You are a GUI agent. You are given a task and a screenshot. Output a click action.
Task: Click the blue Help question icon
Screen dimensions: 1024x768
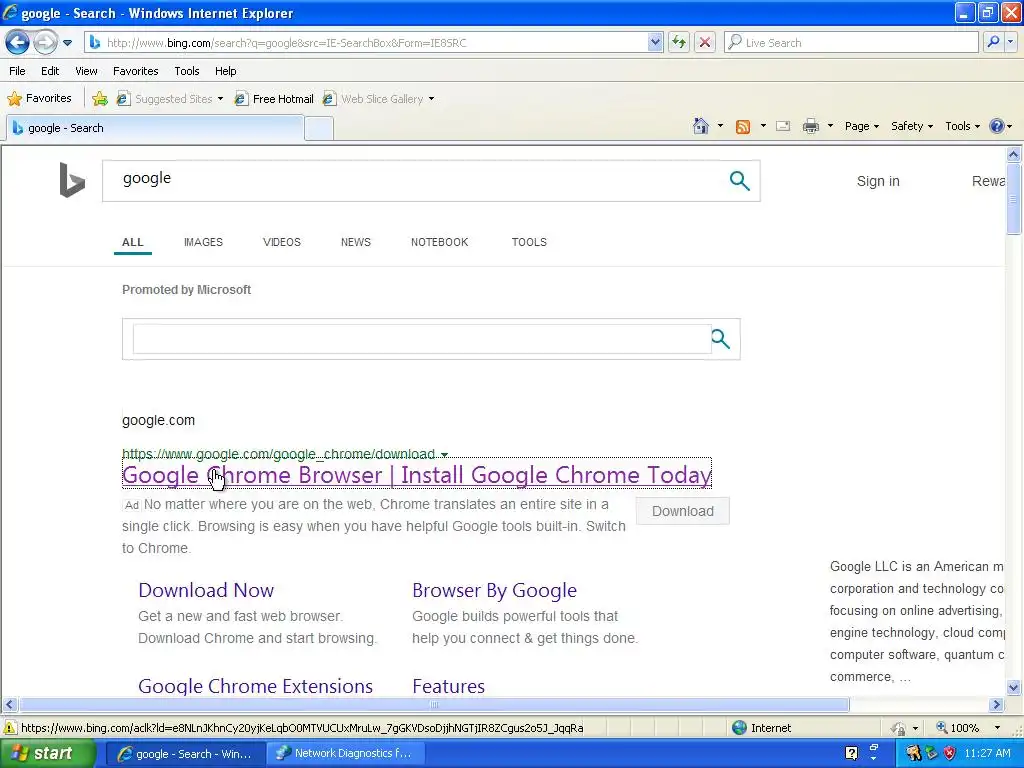[997, 126]
